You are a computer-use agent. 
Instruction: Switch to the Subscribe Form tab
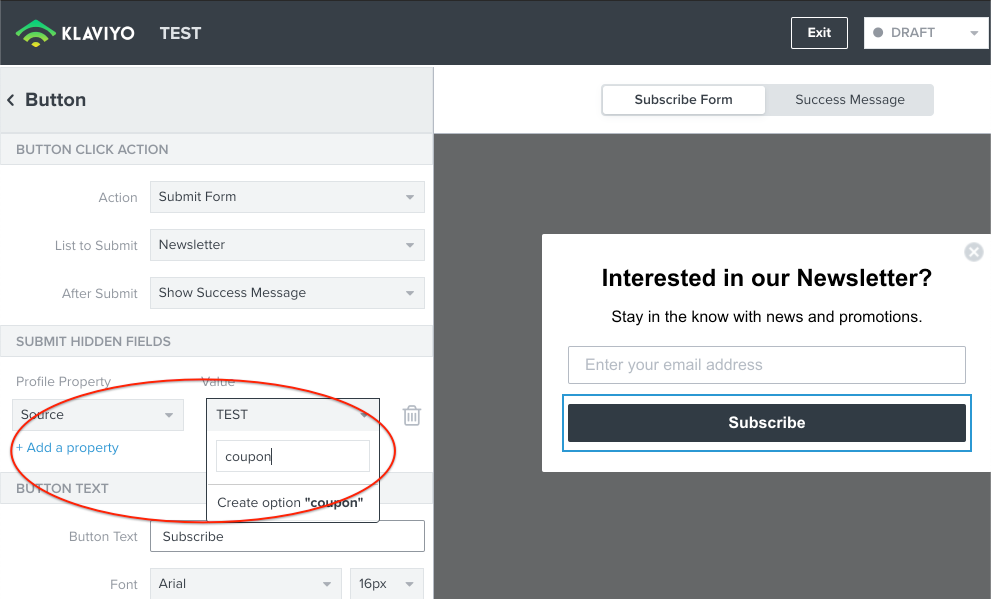[x=683, y=100]
